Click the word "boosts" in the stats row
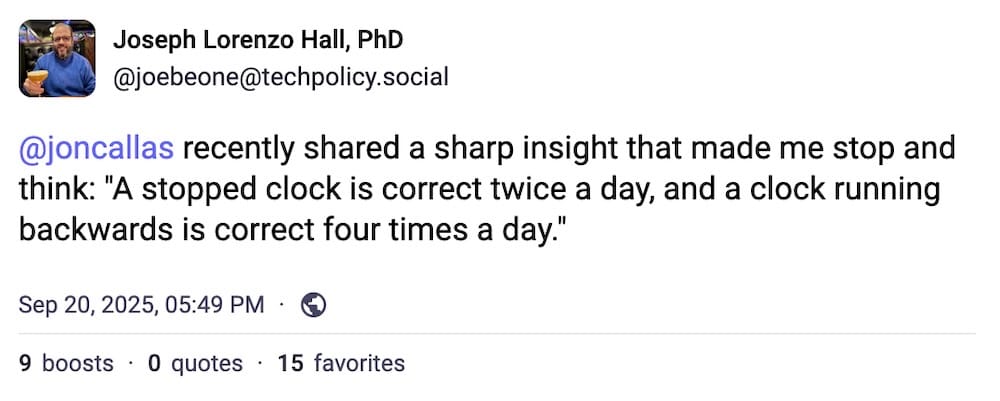 click(x=77, y=363)
